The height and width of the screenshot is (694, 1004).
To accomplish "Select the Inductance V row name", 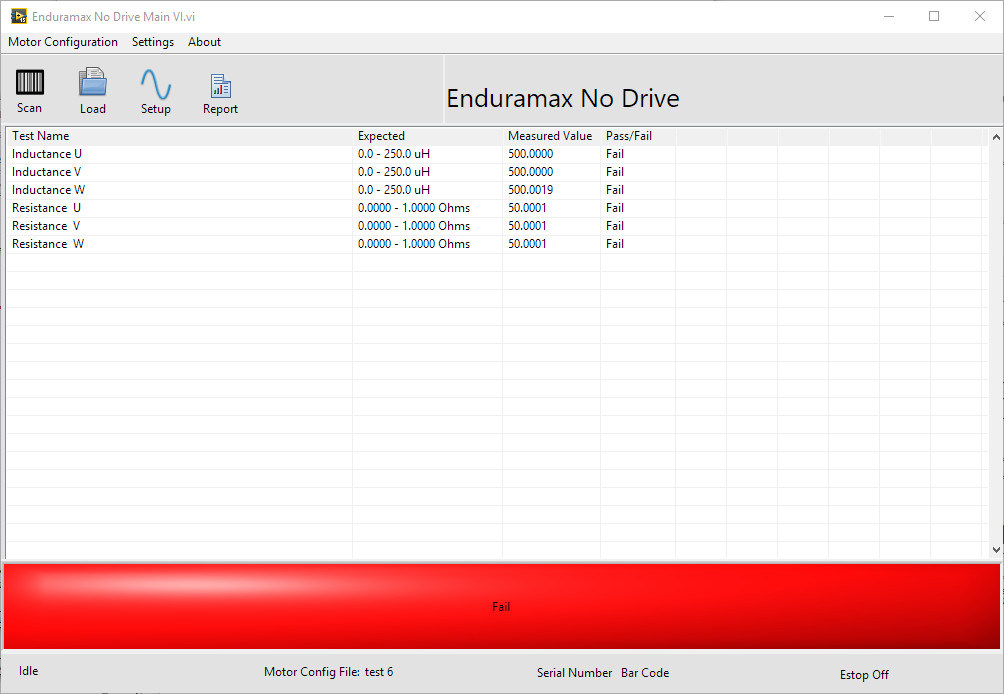I will coord(46,172).
